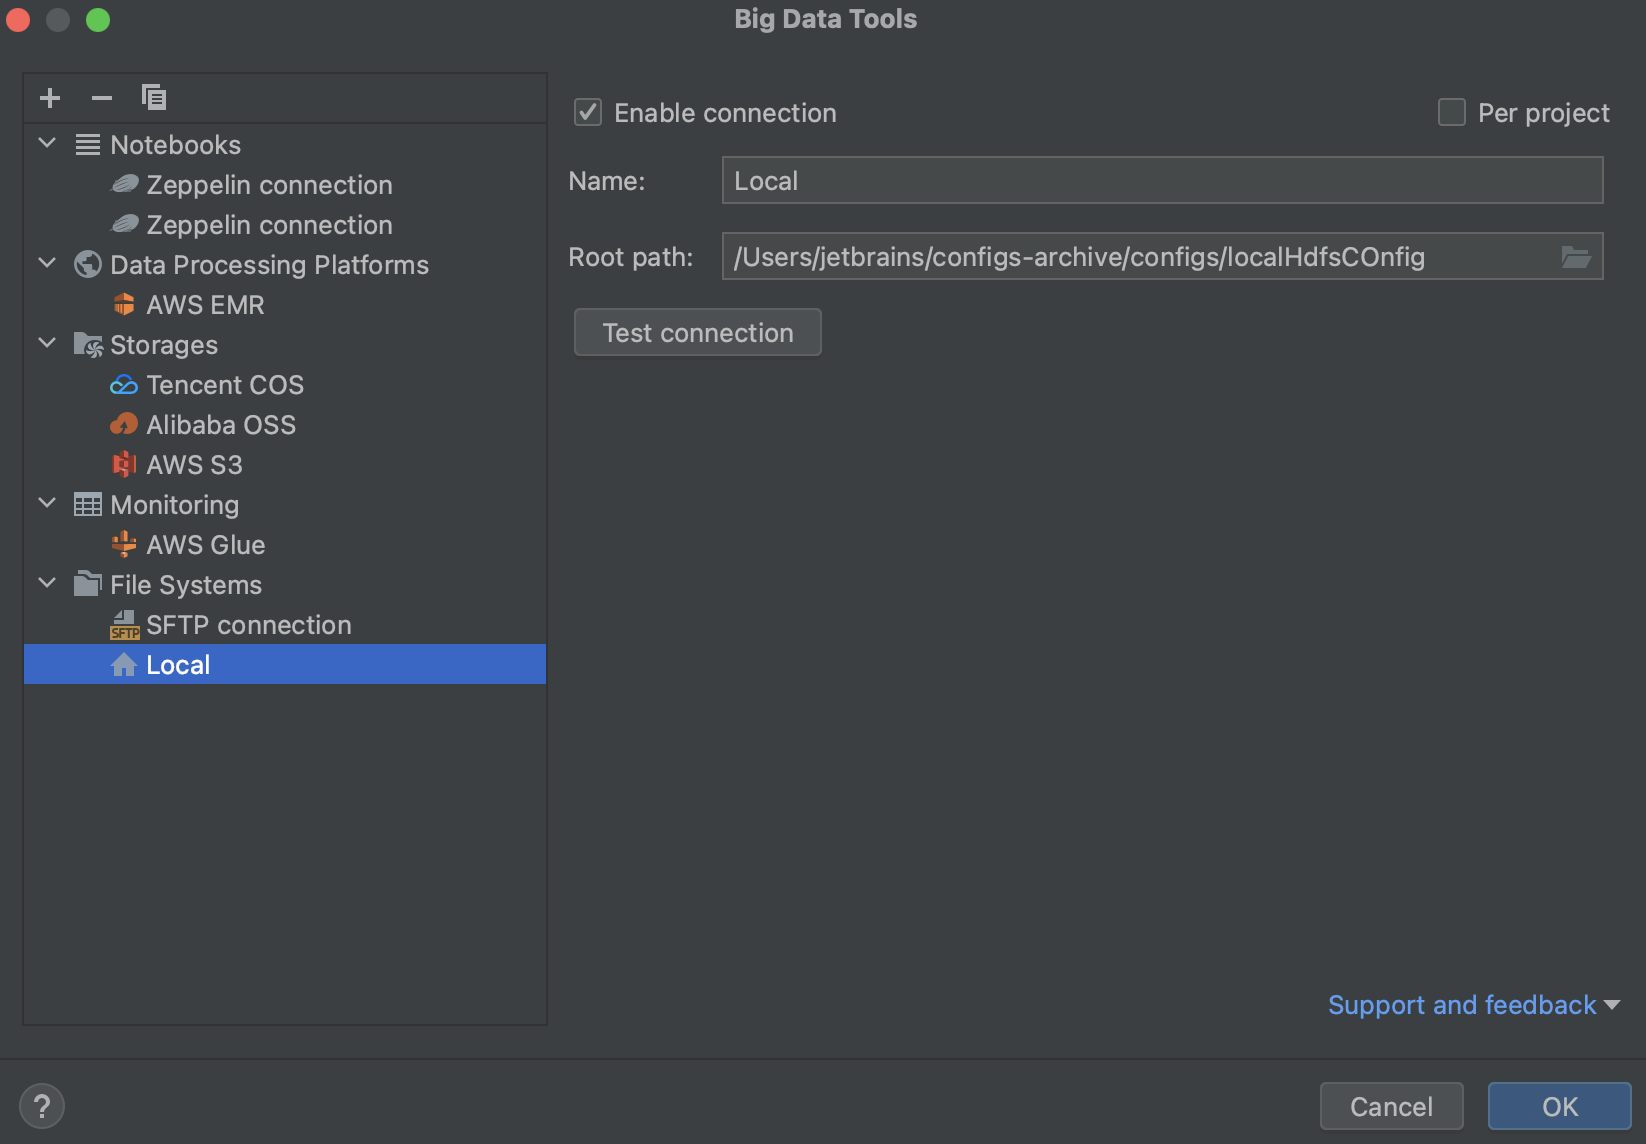This screenshot has height=1144, width=1646.
Task: Open the help question mark icon
Action: [41, 1106]
